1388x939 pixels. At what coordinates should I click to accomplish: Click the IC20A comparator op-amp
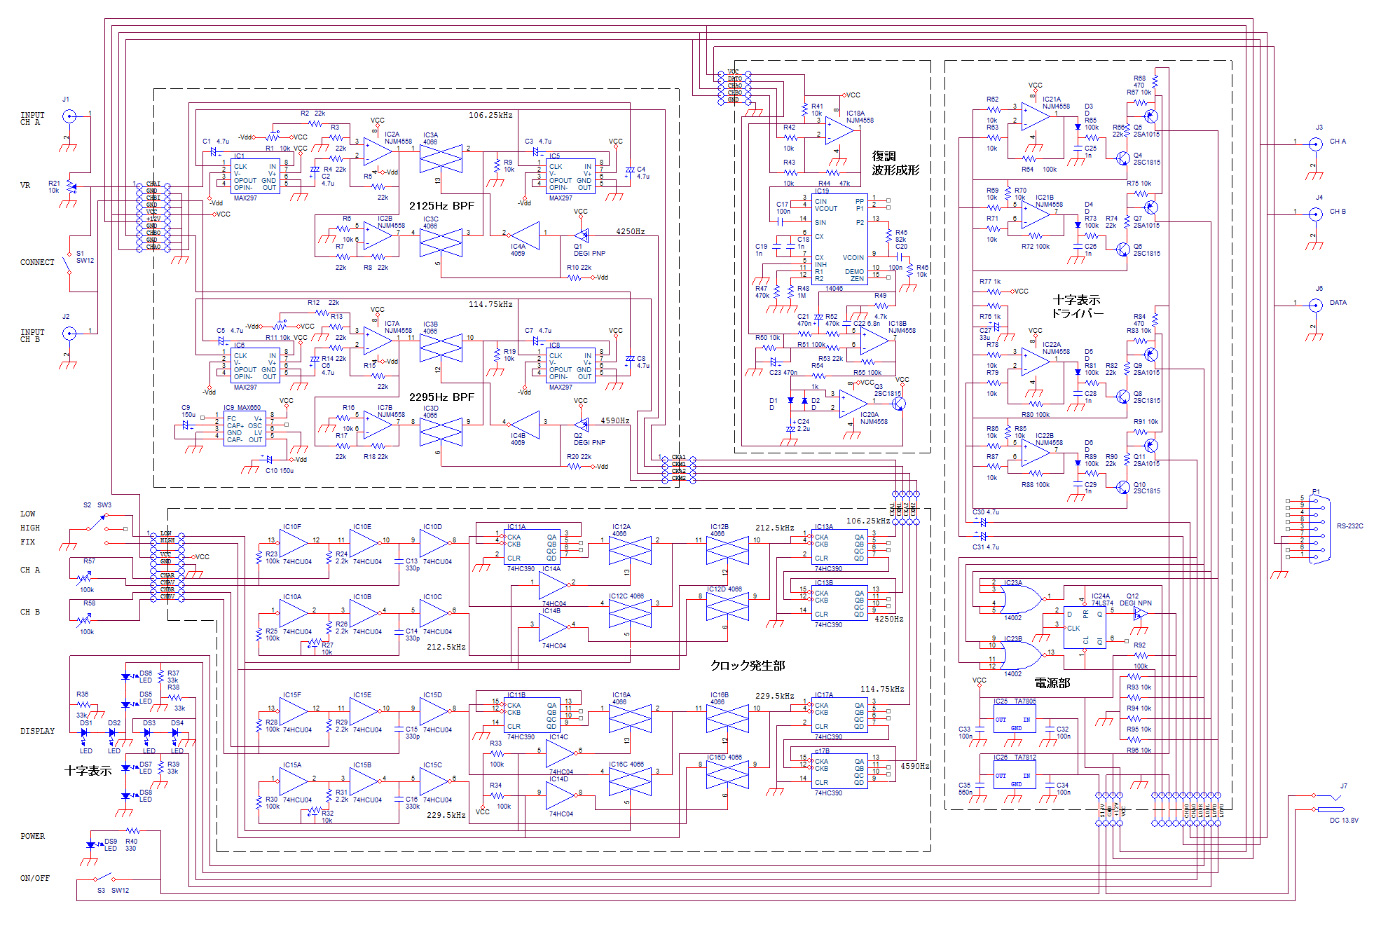pyautogui.click(x=853, y=402)
